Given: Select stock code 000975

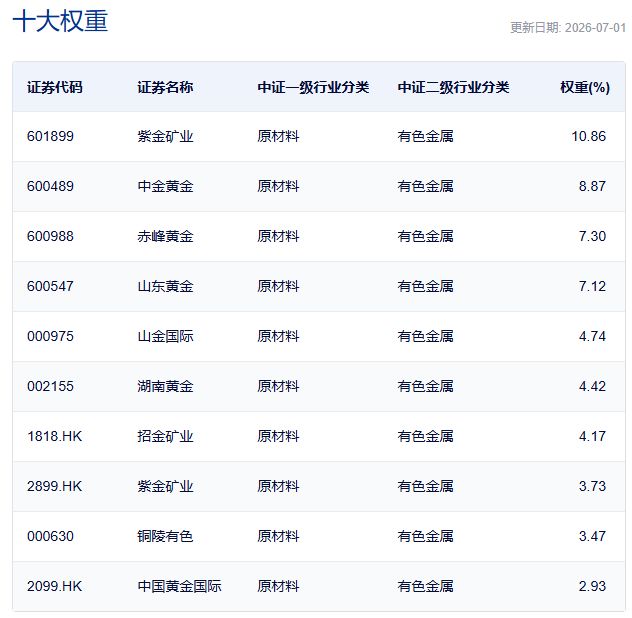Looking at the screenshot, I should pyautogui.click(x=50, y=336).
